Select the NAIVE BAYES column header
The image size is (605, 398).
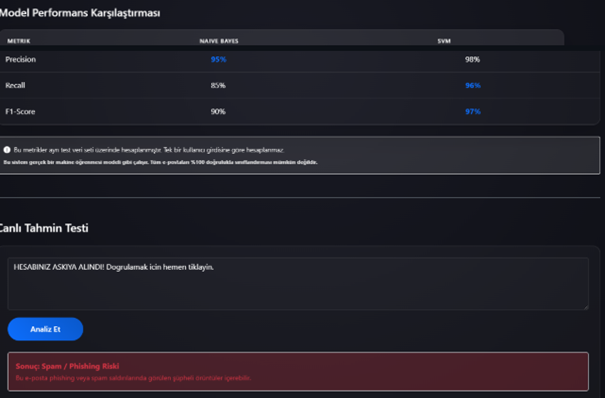point(219,41)
